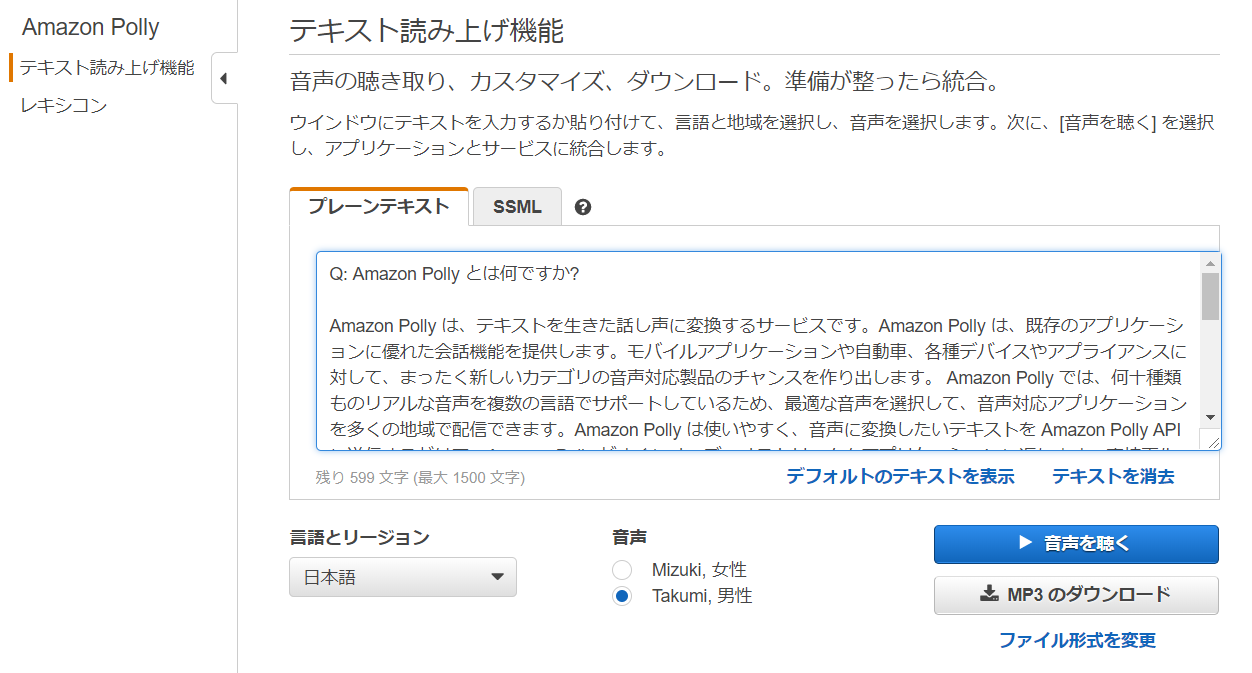Click the text area scrollbar thumb
Image resolution: width=1252 pixels, height=673 pixels.
(1210, 296)
